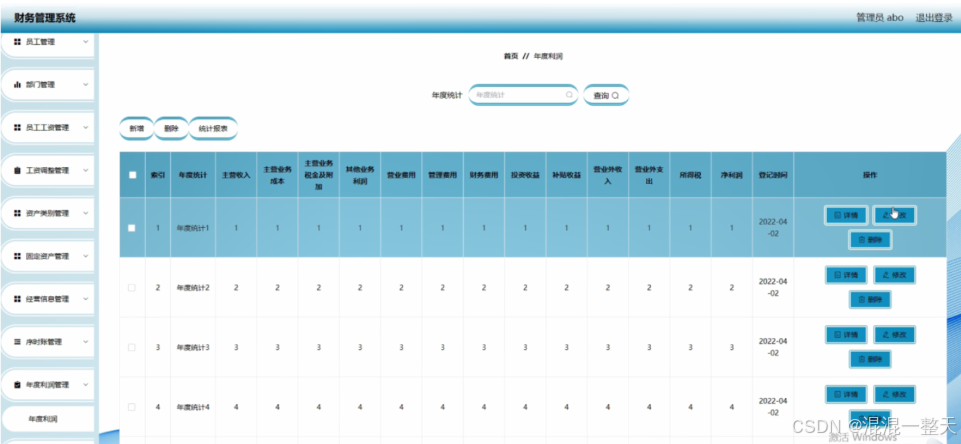Click the 财务费用 column header
The image size is (961, 444).
pos(484,175)
